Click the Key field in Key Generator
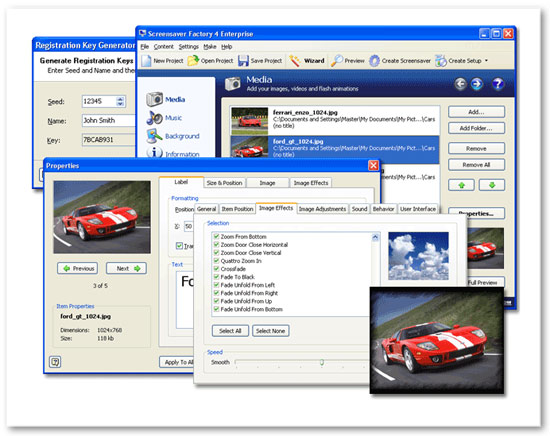 [109, 140]
